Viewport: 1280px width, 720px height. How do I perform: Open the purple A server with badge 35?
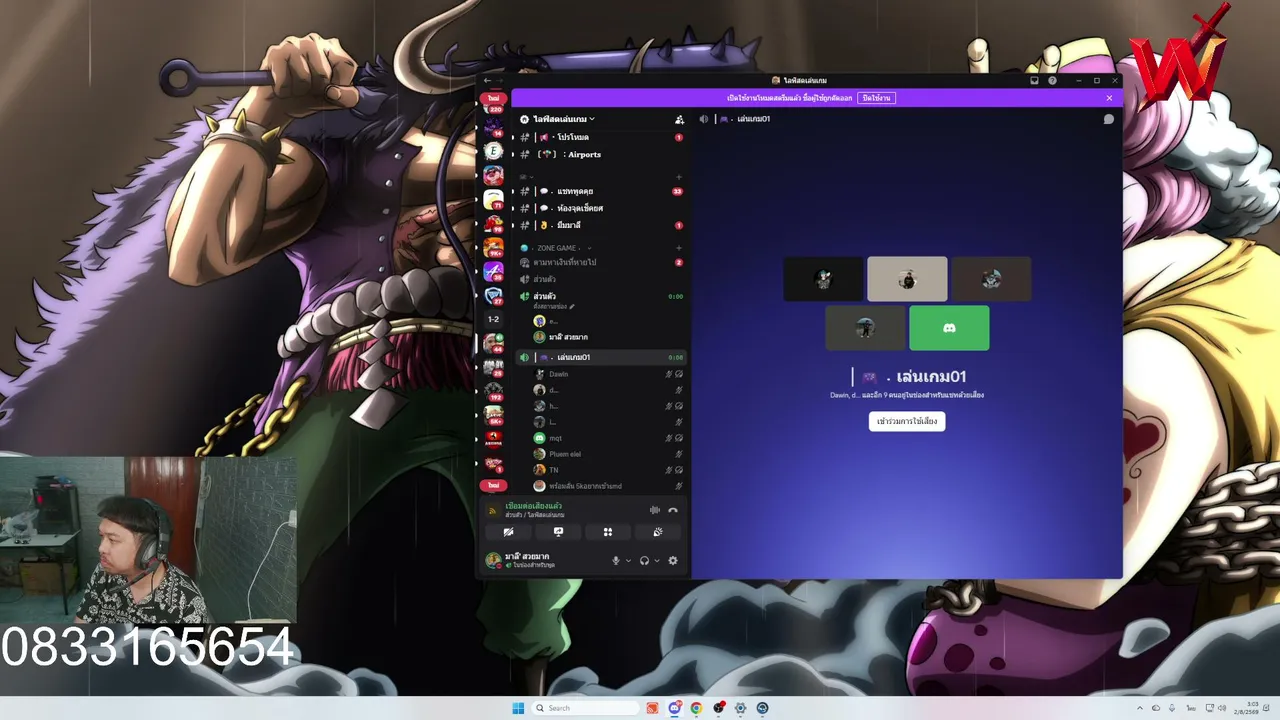(493, 271)
